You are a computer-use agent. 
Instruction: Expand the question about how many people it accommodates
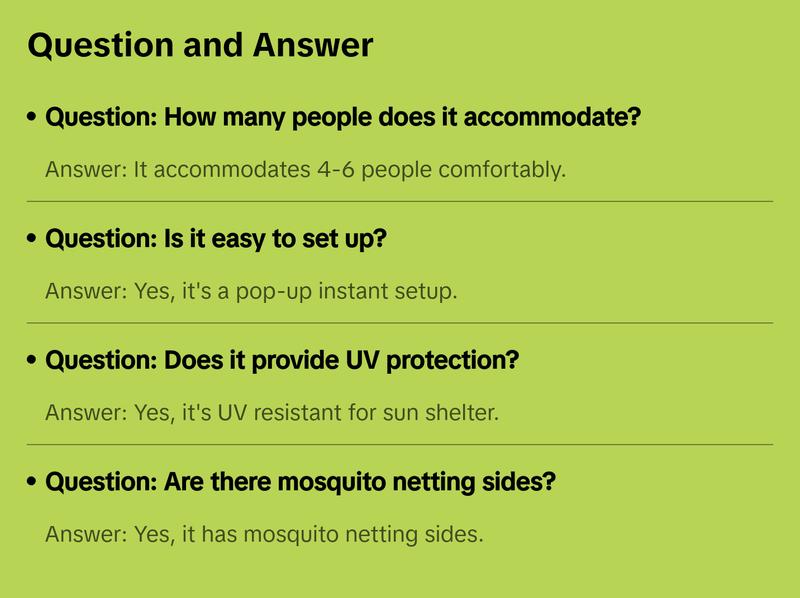click(343, 118)
